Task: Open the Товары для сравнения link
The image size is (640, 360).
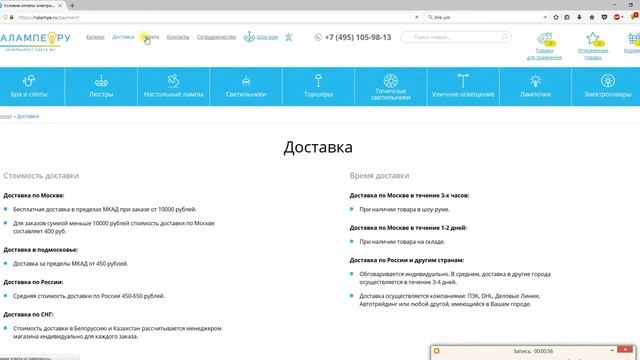Action: 544,54
